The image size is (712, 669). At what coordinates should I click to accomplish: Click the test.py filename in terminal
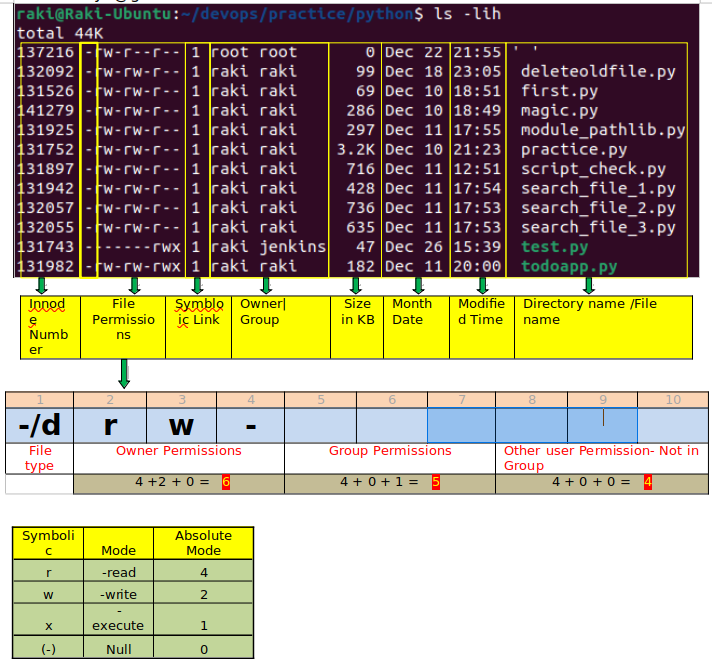coord(554,247)
